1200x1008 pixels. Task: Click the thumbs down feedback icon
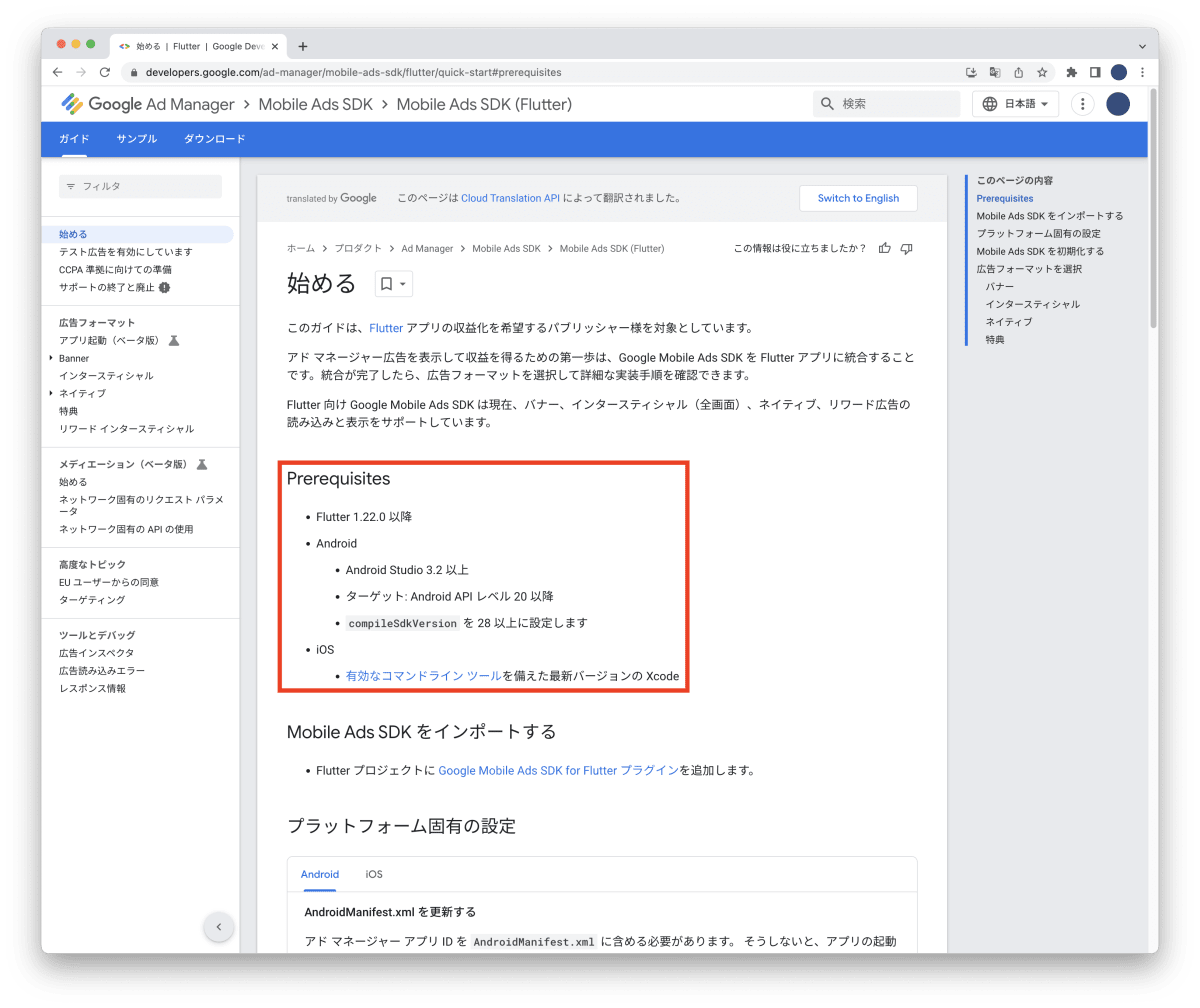[907, 248]
